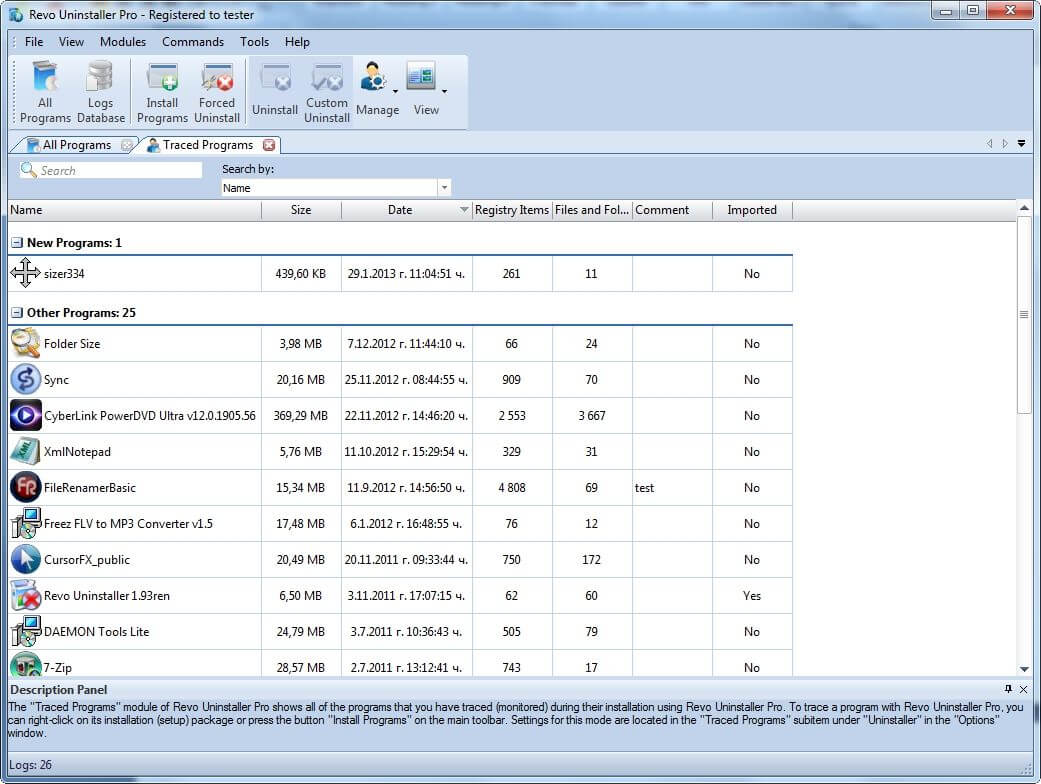Open the File menu
Viewport: 1041px width, 784px height.
point(34,42)
